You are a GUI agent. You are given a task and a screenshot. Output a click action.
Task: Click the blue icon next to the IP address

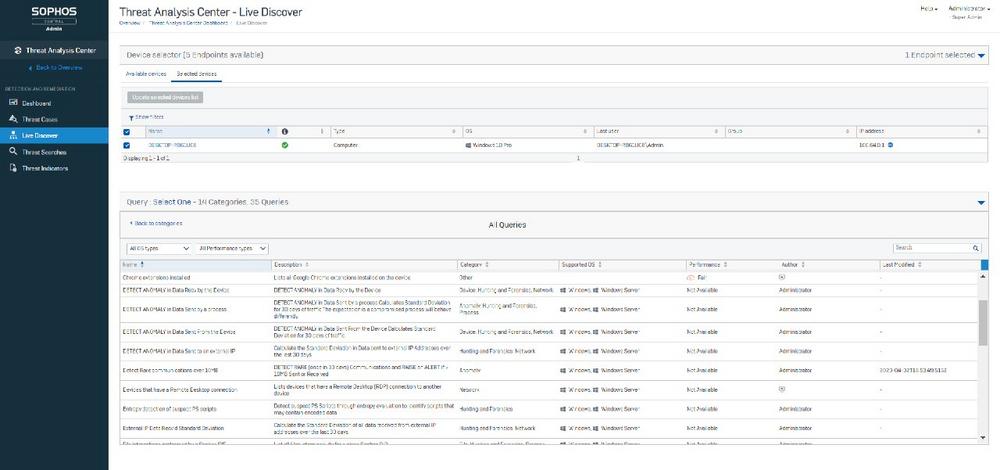coord(890,145)
